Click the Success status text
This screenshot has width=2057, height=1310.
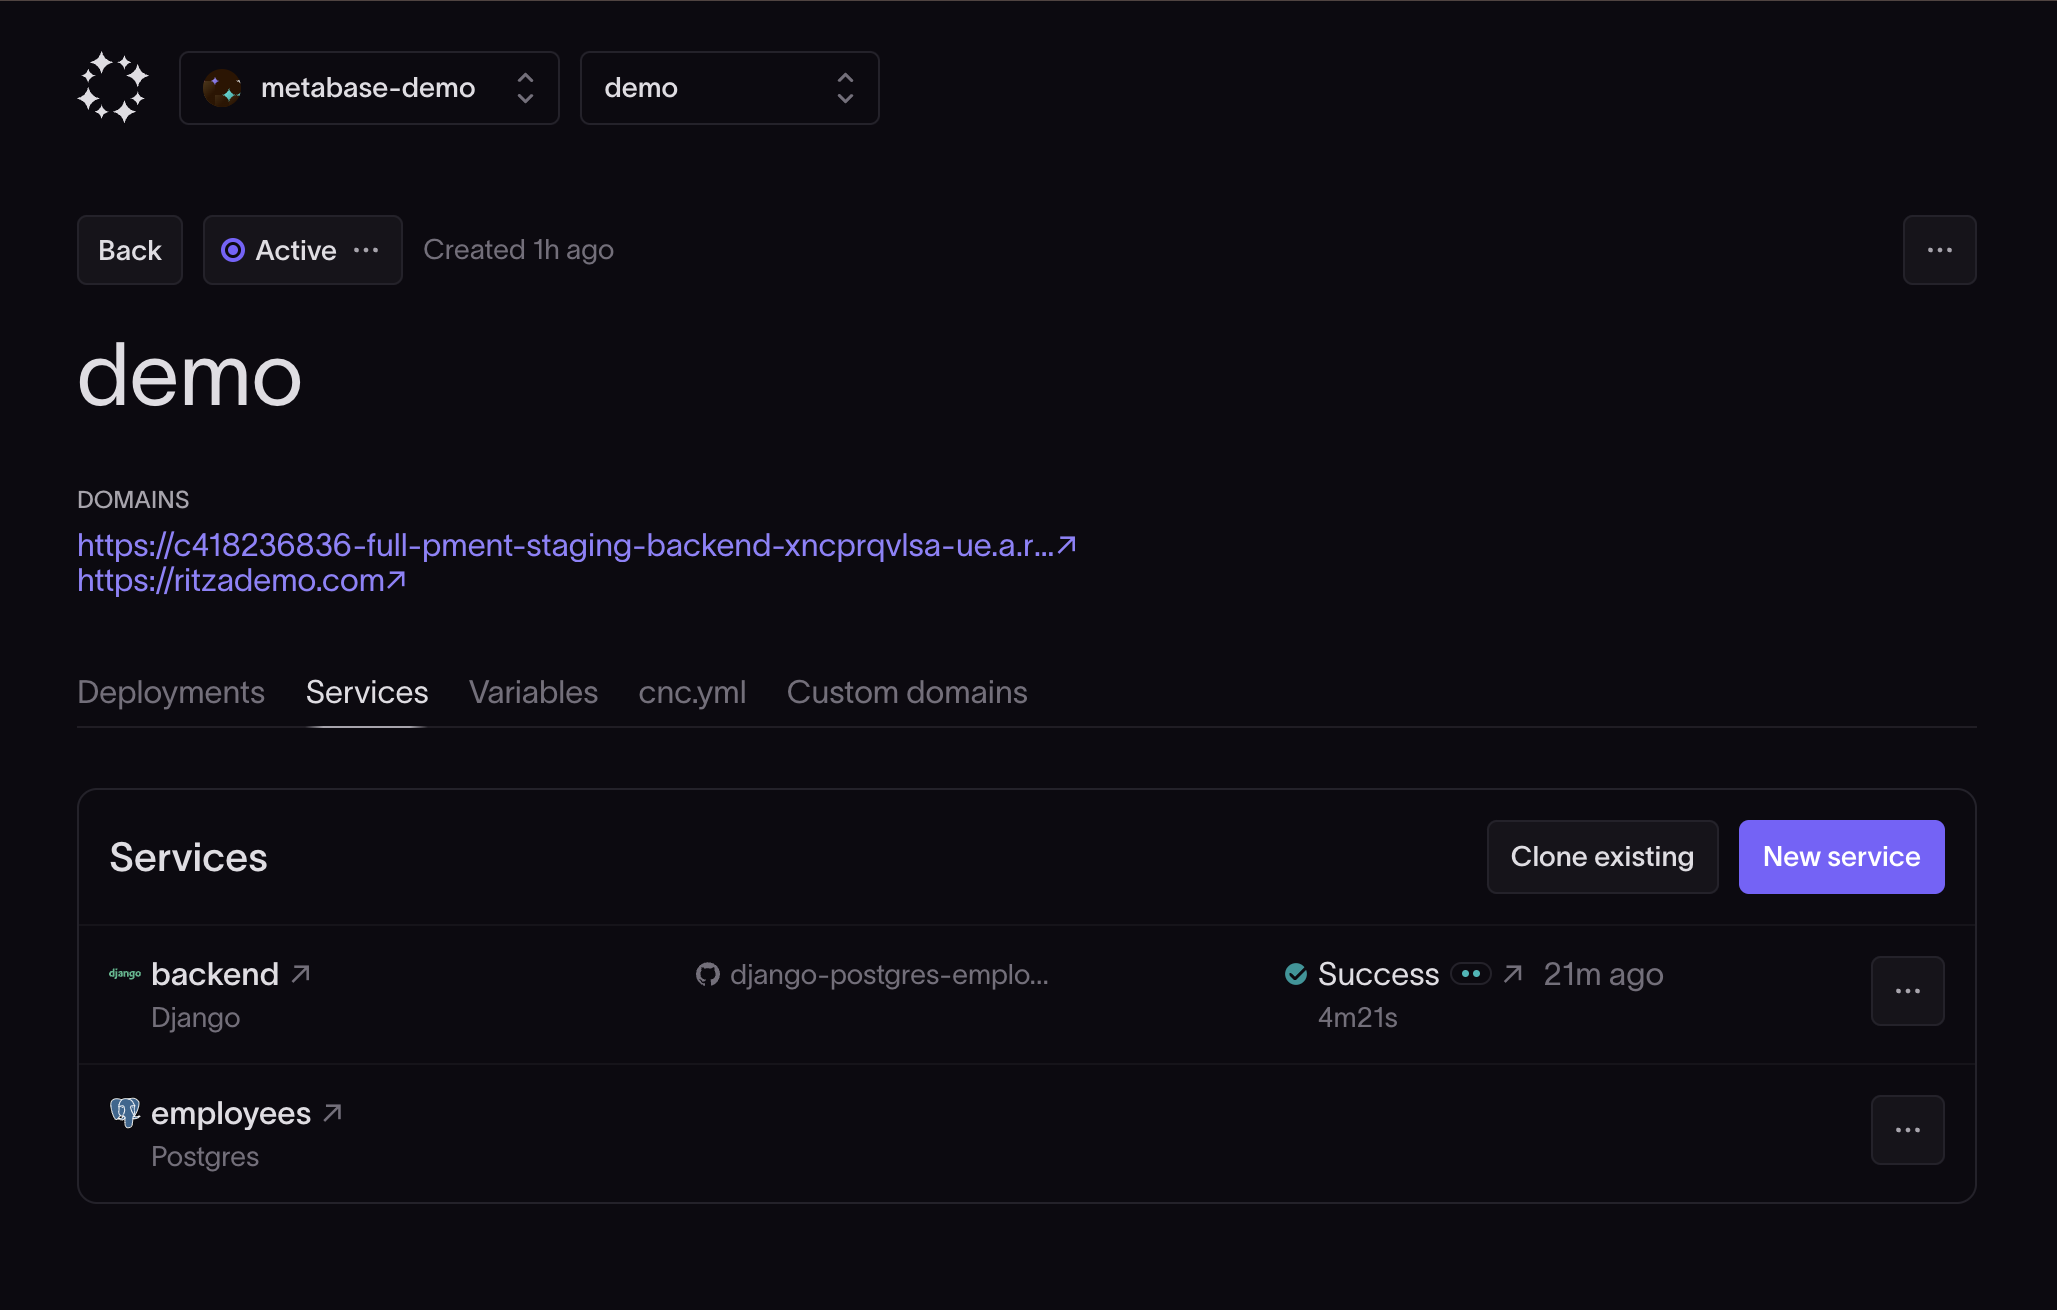(1378, 974)
